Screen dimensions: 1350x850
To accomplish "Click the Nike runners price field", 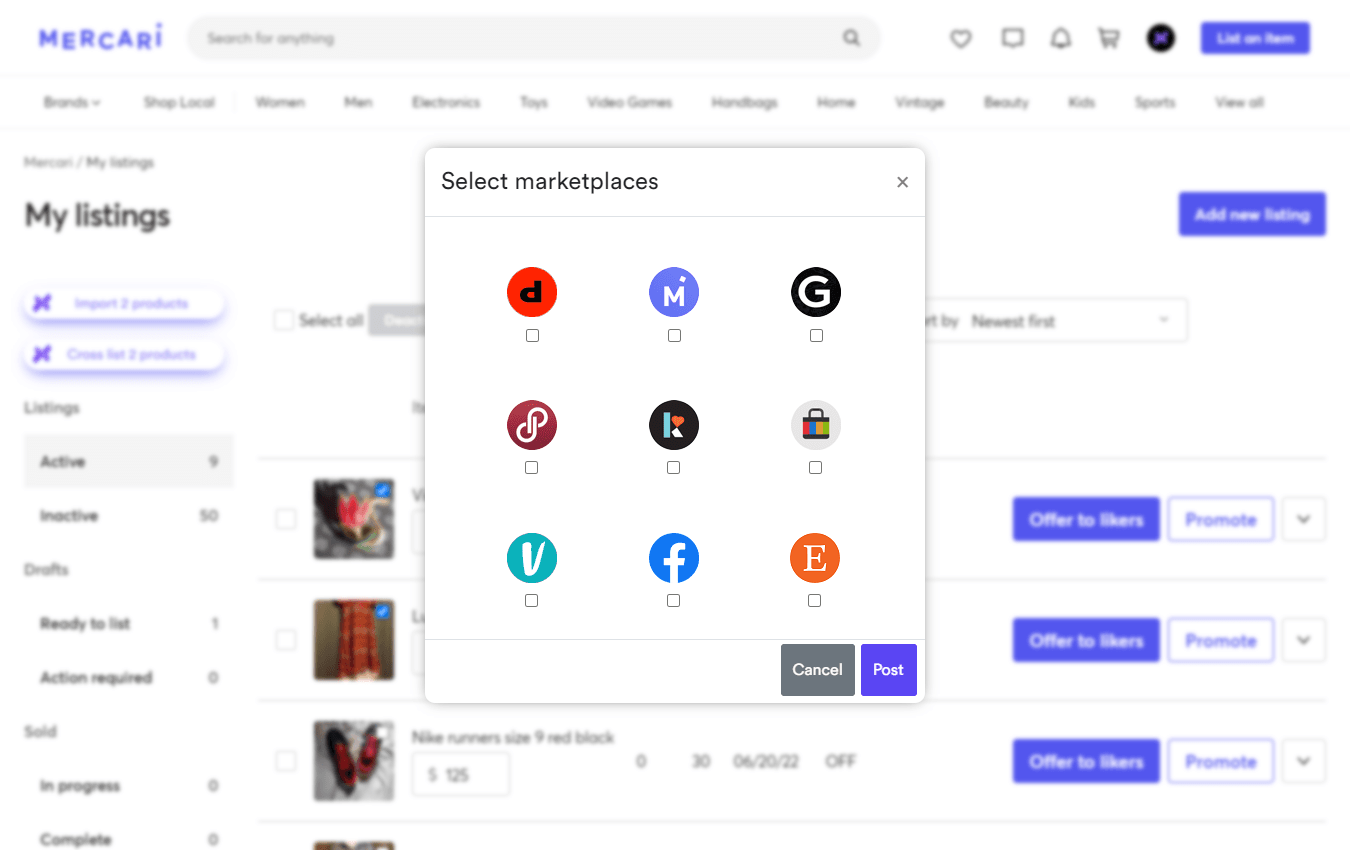I will [x=461, y=775].
